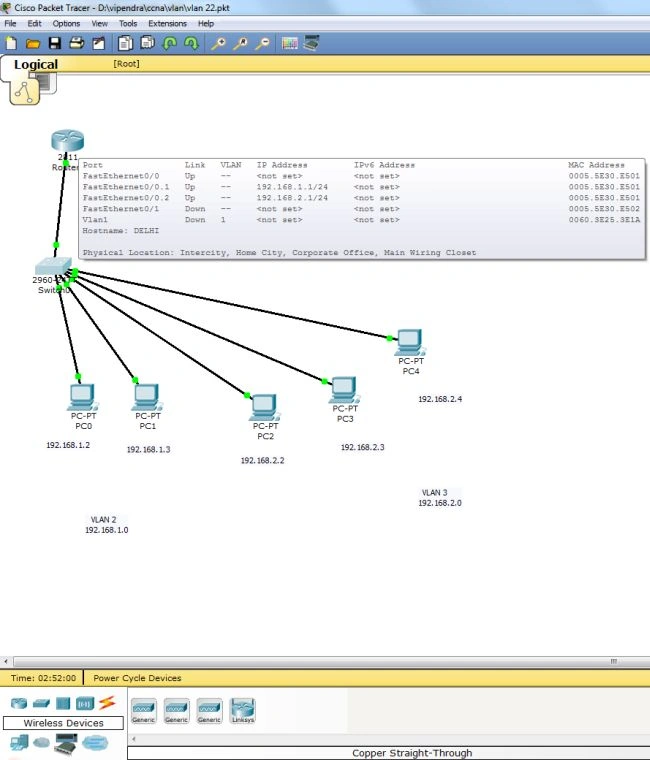Open the drawing palette icon

[x=289, y=44]
